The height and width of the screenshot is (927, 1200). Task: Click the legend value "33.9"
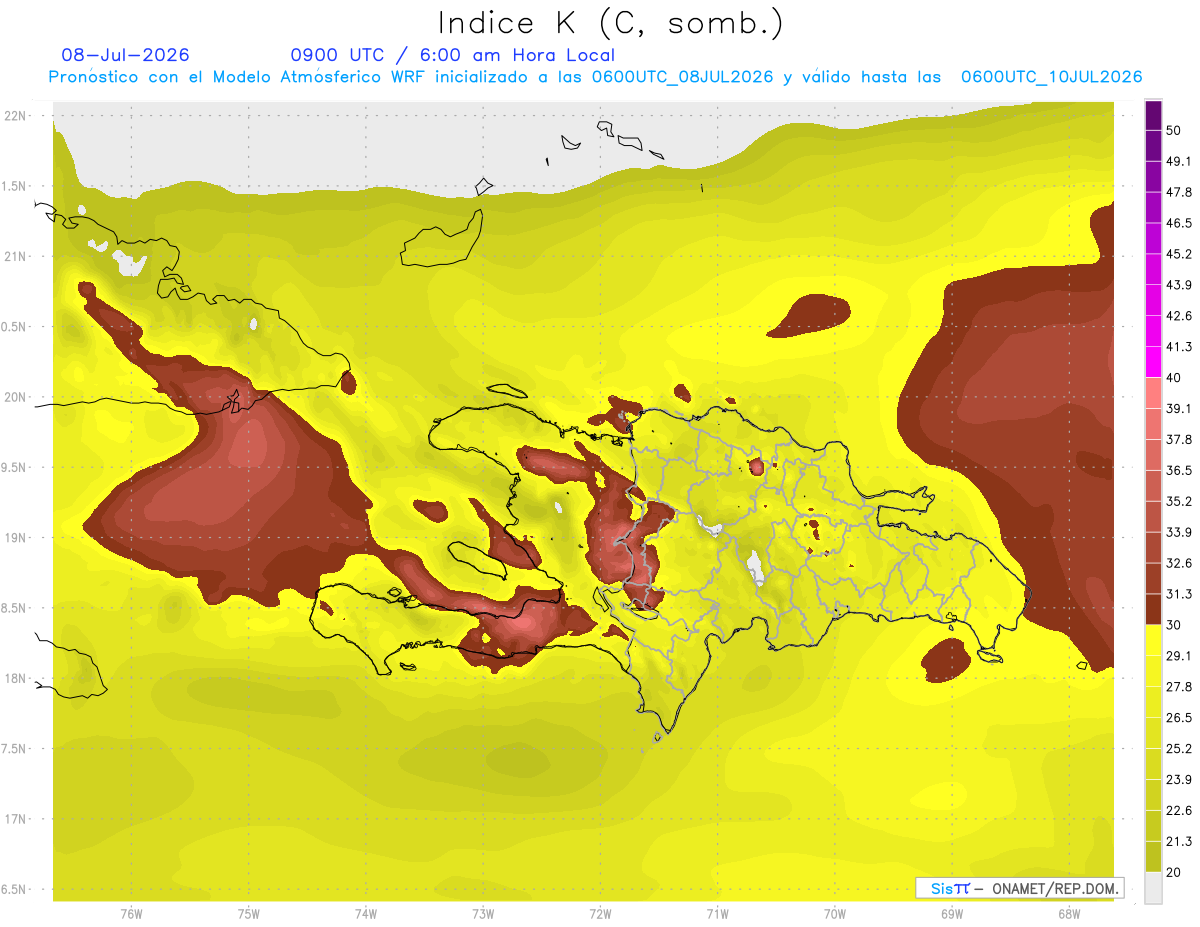coord(1179,531)
